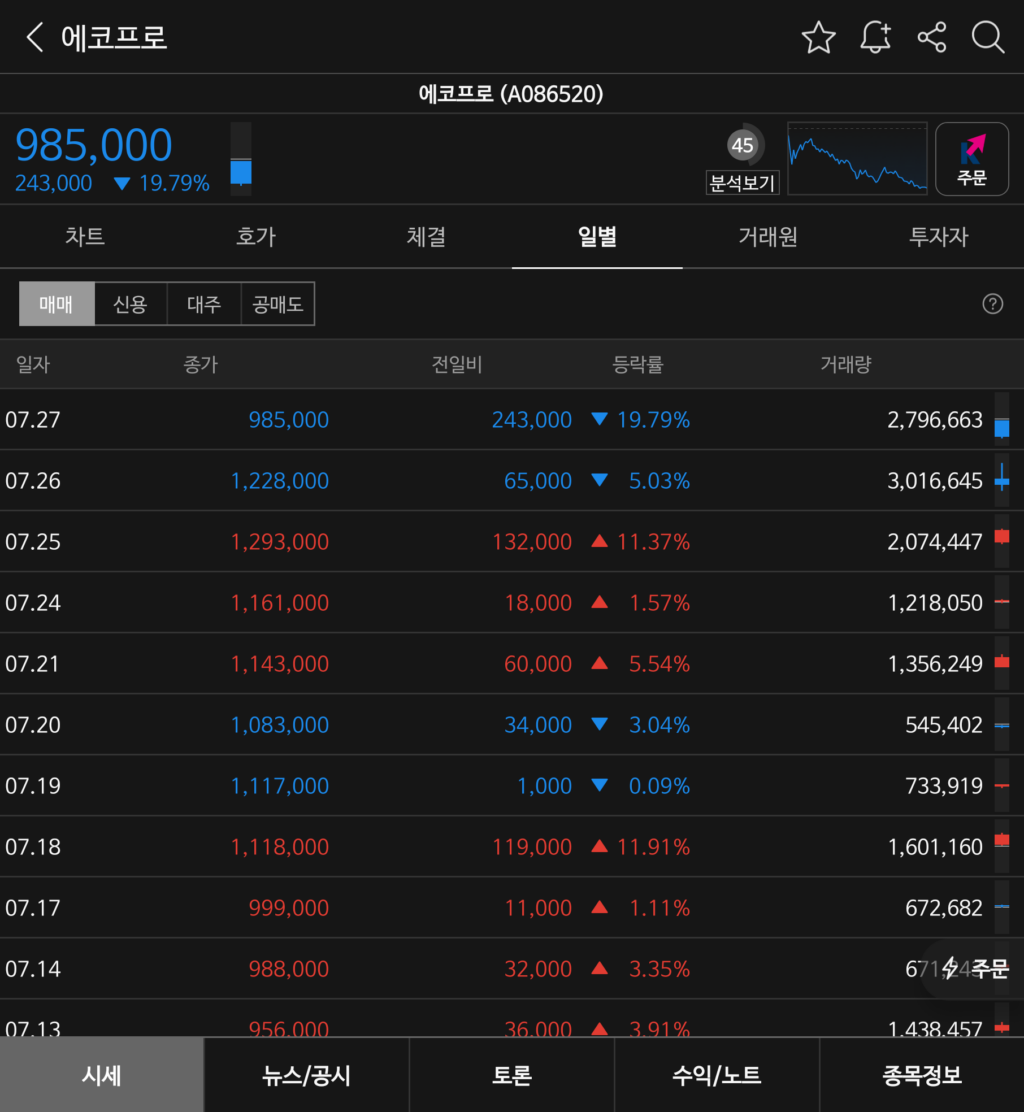
Task: Tap the 11.91% gain on 07.18
Action: [654, 847]
